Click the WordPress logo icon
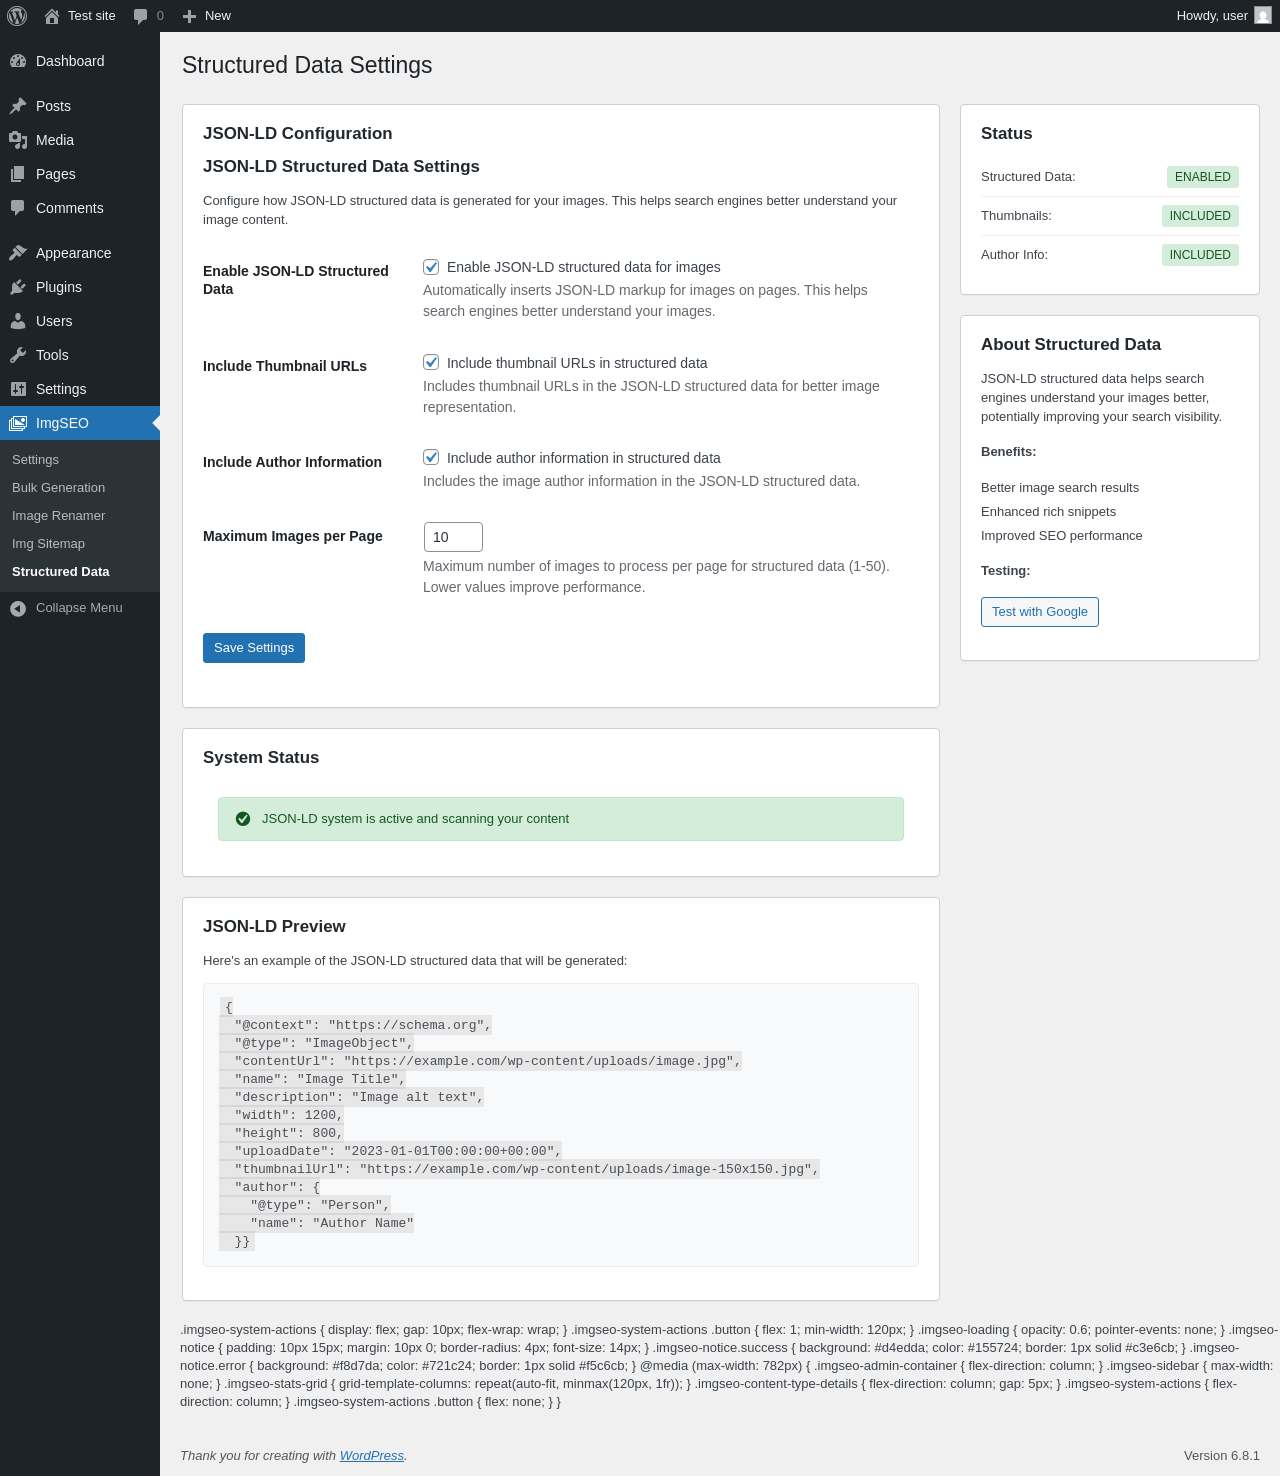 point(17,16)
